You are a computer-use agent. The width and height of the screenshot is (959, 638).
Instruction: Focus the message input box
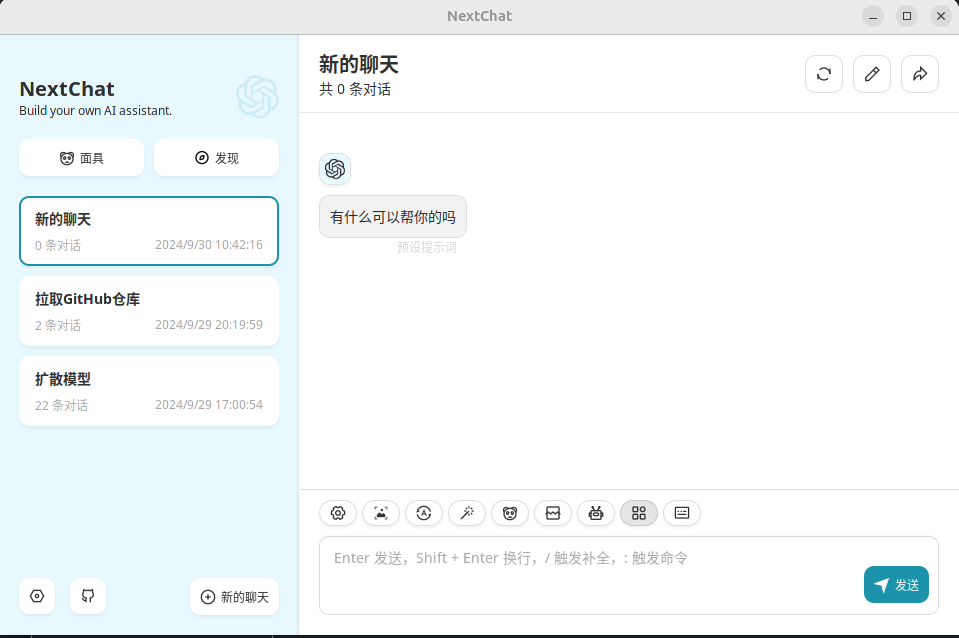pyautogui.click(x=629, y=576)
